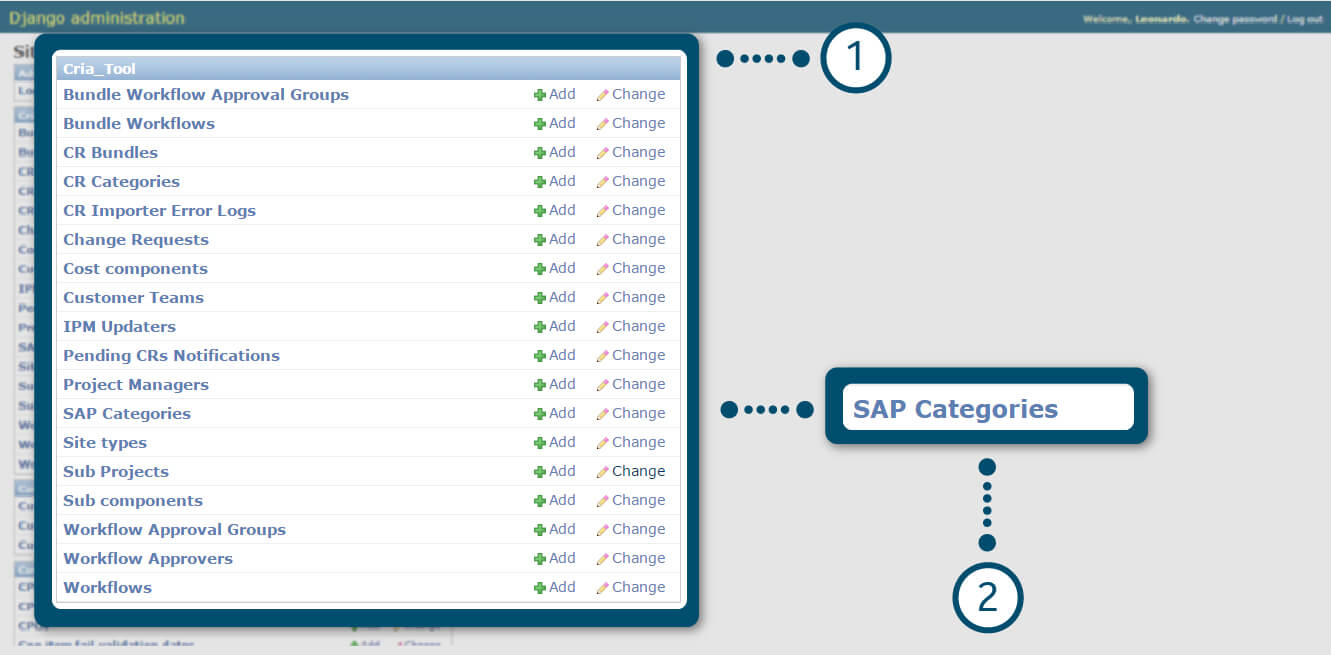
Task: Click Change password in header
Action: 1235,19
